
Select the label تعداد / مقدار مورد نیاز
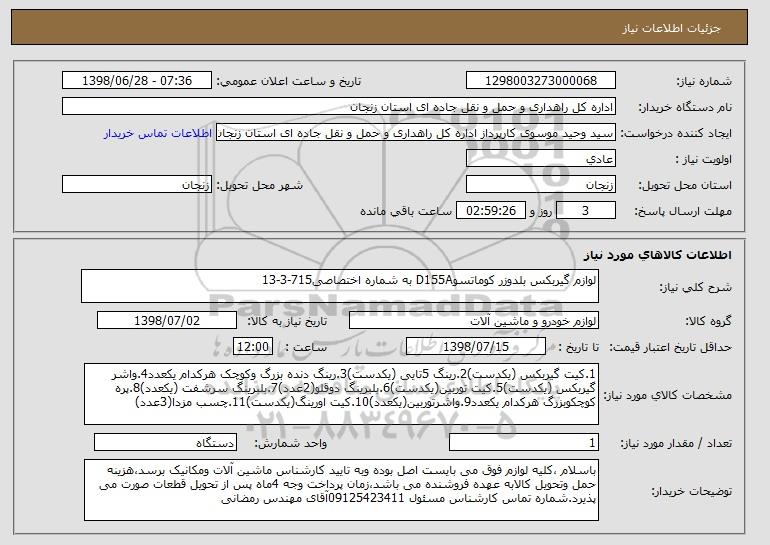point(676,443)
